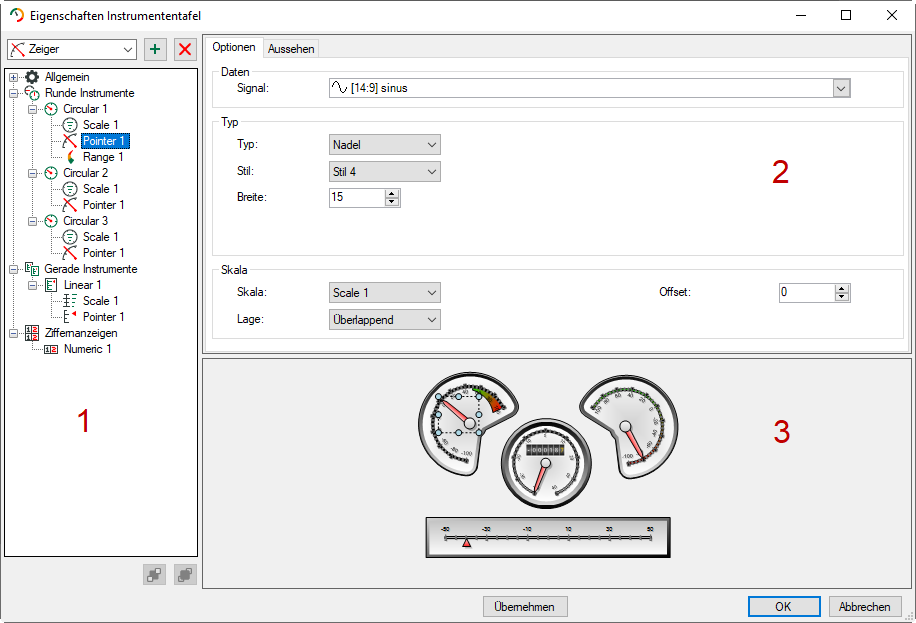The width and height of the screenshot is (916, 623).
Task: Click the red X delete element button
Action: [185, 50]
